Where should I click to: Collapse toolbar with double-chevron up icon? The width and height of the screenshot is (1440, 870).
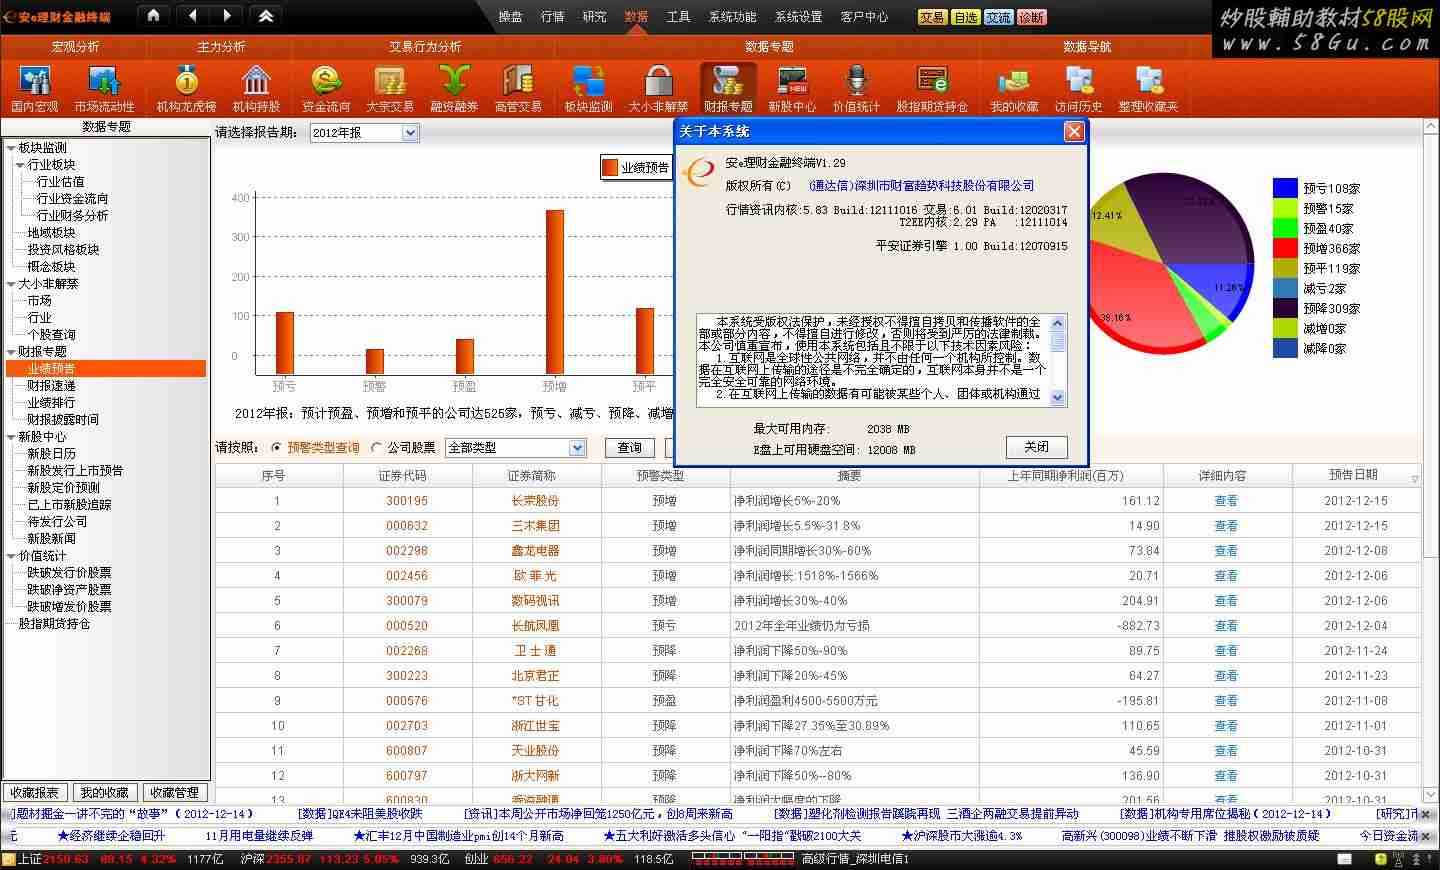pyautogui.click(x=266, y=15)
